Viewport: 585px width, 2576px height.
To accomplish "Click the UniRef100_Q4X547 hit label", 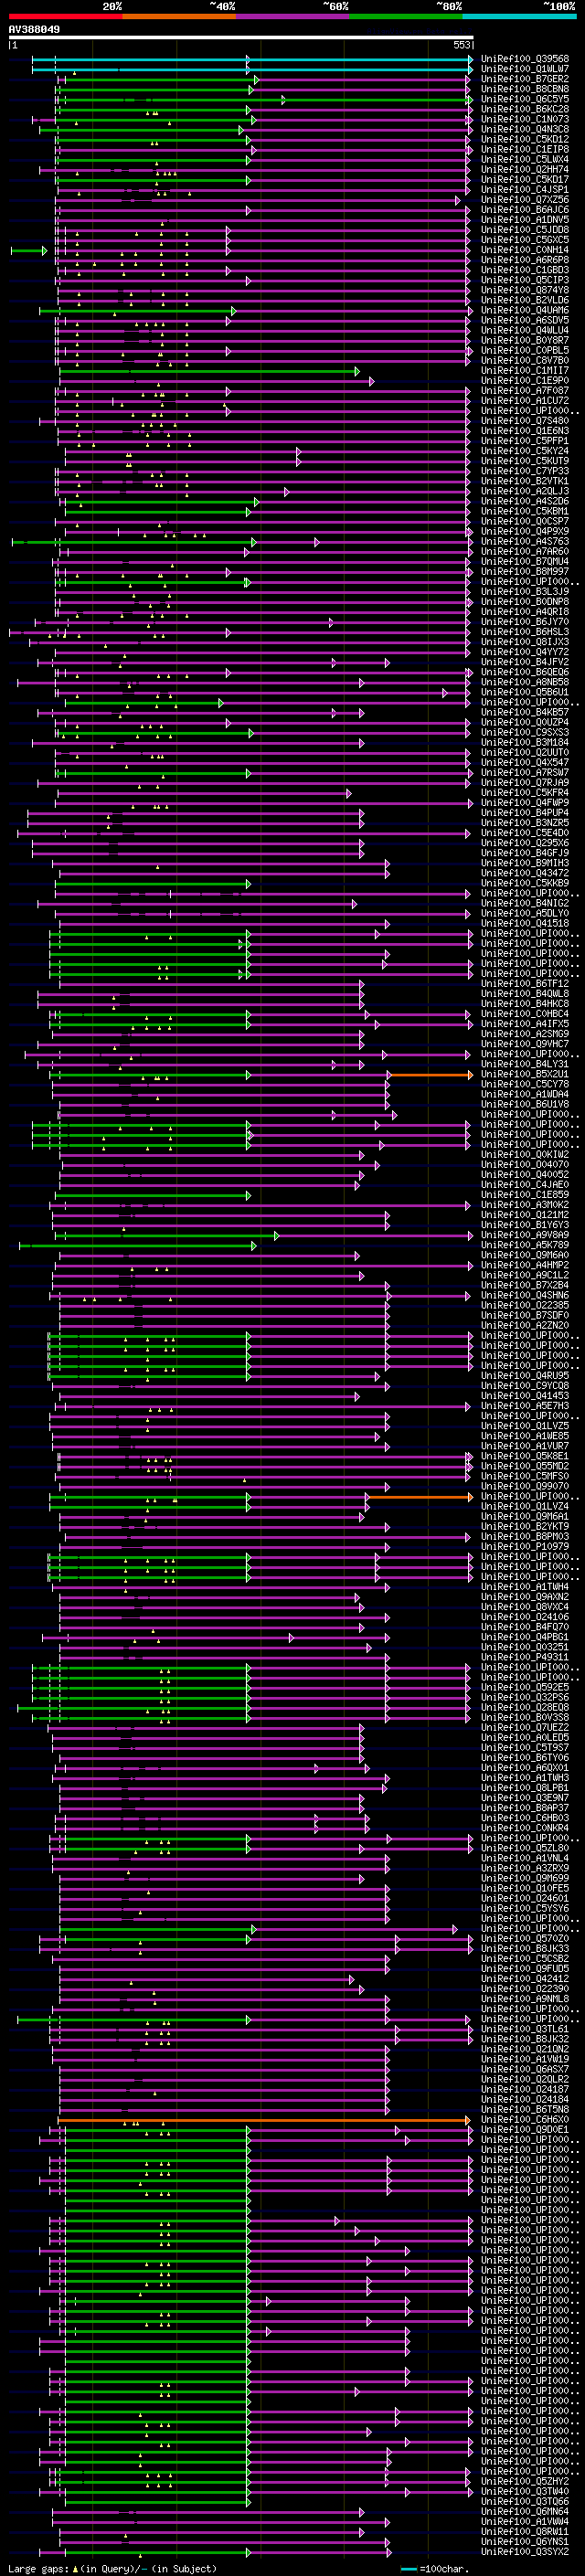I will pyautogui.click(x=524, y=763).
